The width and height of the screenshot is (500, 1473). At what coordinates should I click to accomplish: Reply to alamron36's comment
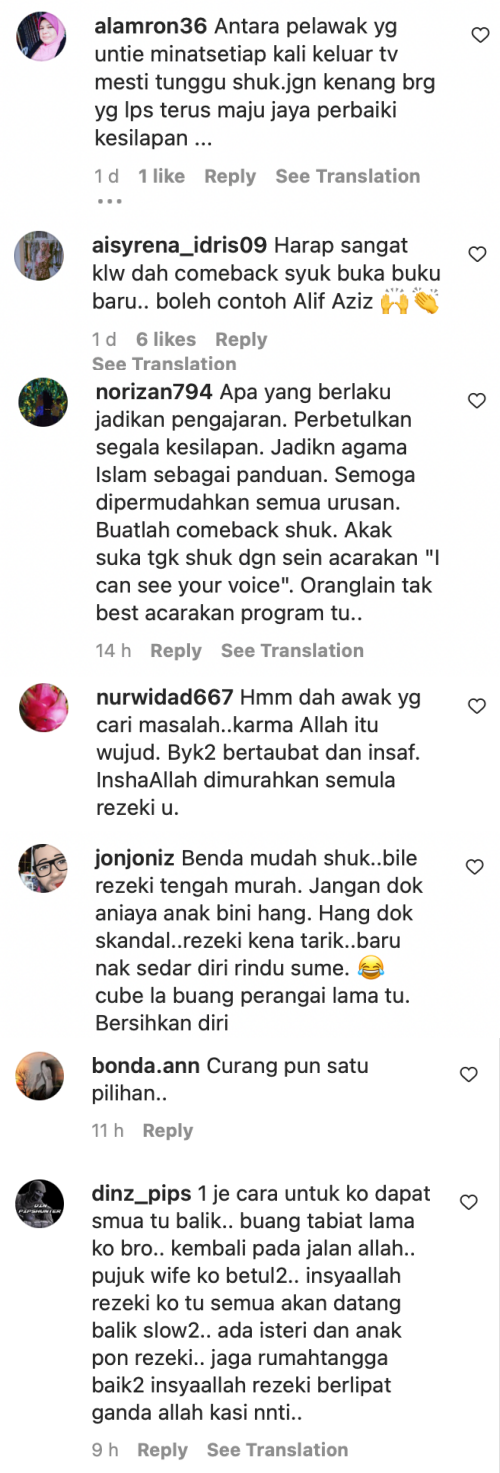click(x=230, y=176)
